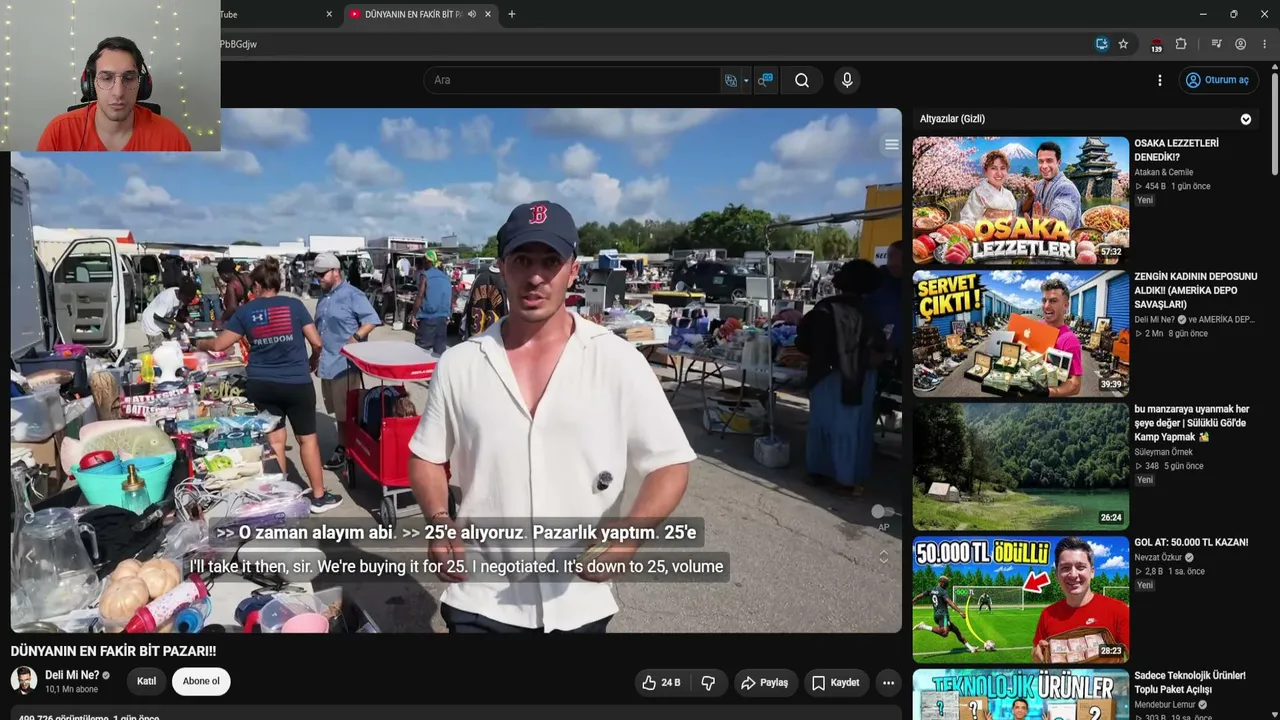Click the title OSAKA LEZZETLERİ DENEDİK!?
The width and height of the screenshot is (1280, 720).
1176,150
